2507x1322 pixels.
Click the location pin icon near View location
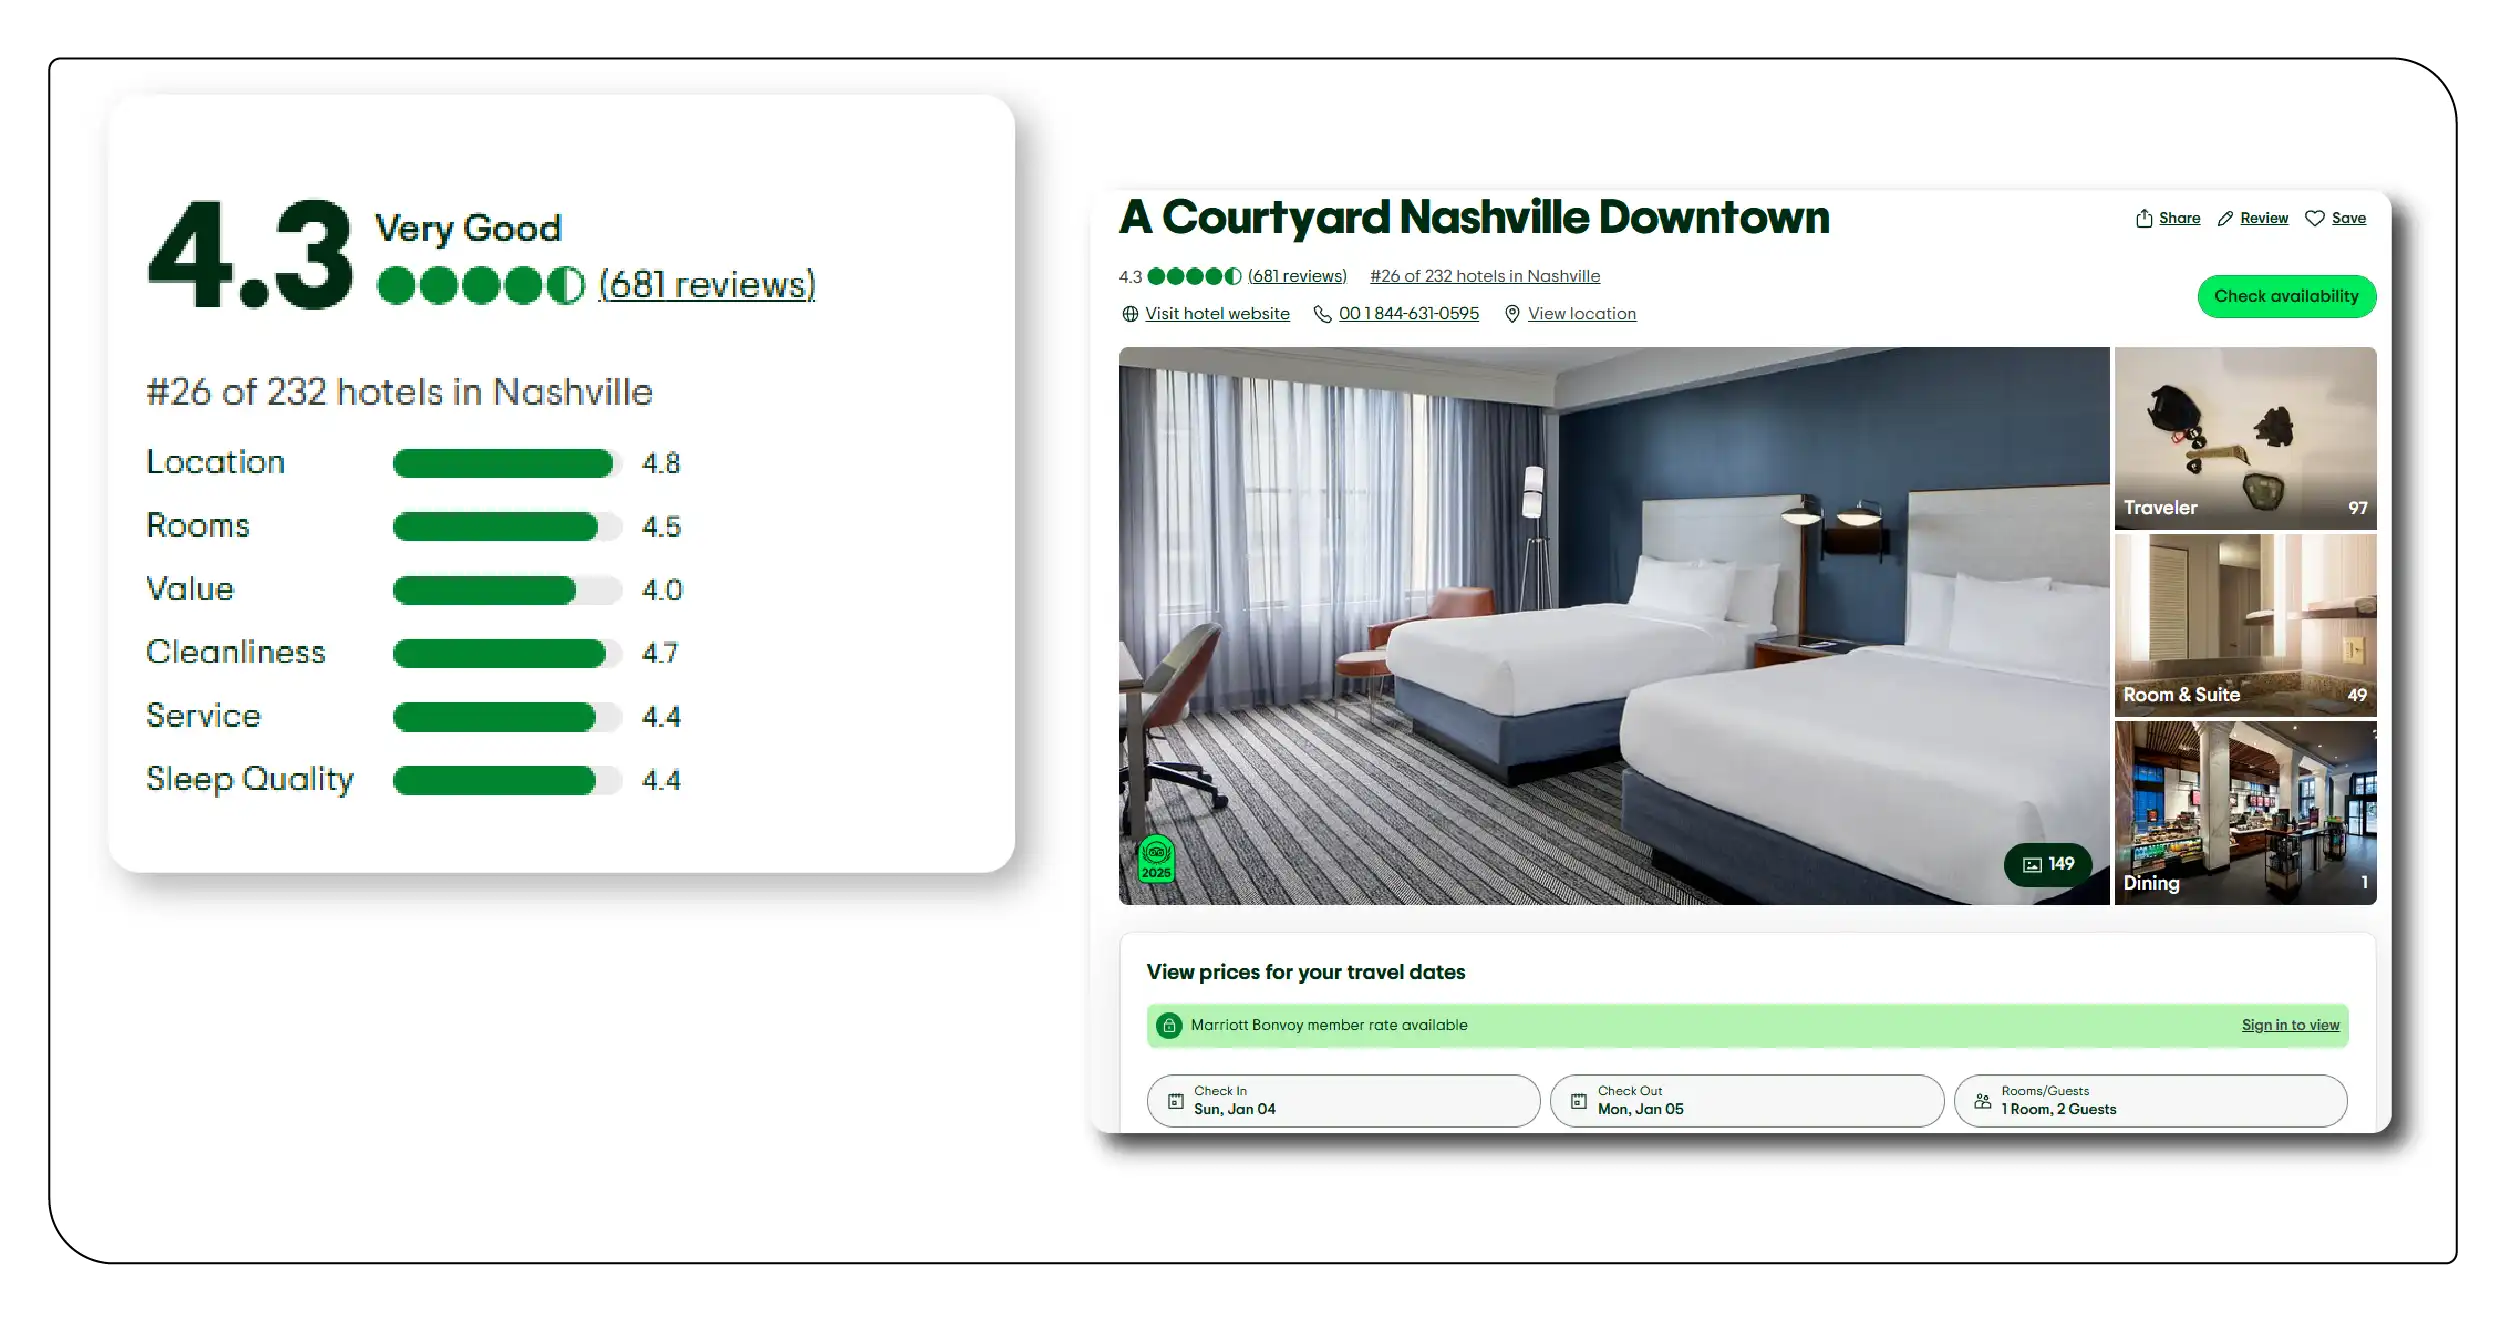(x=1510, y=313)
